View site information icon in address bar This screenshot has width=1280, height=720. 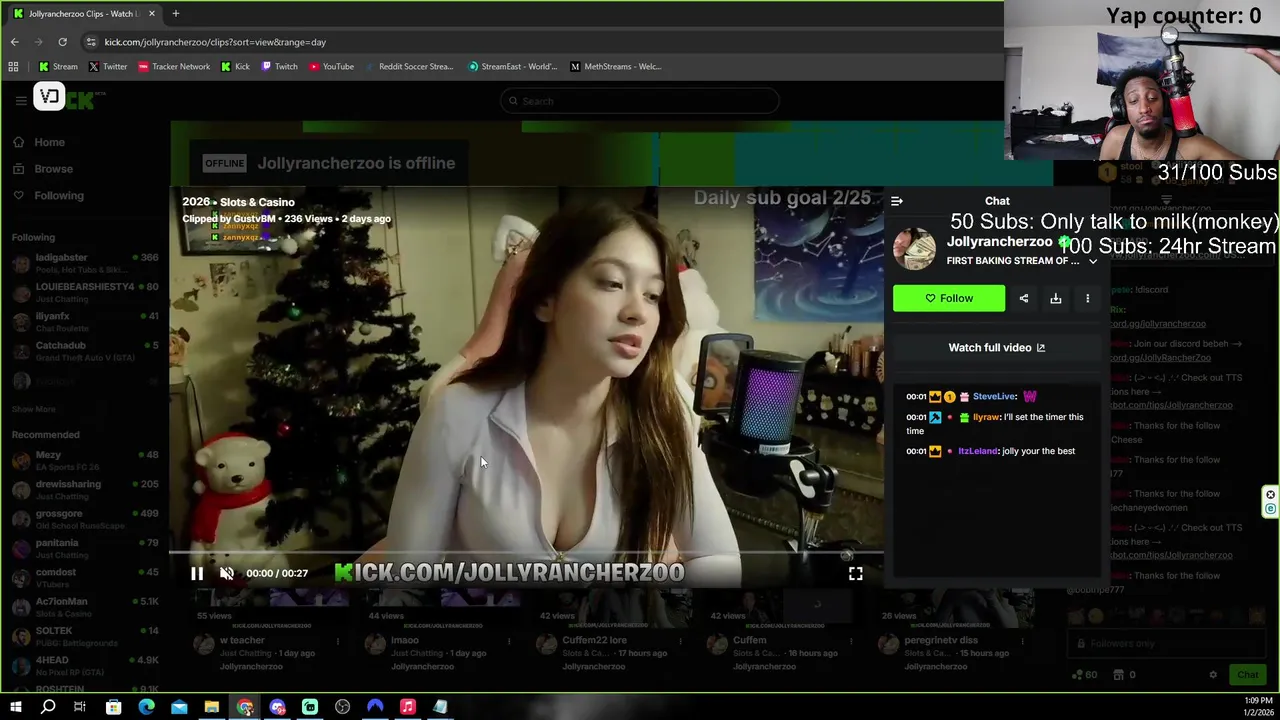[91, 42]
